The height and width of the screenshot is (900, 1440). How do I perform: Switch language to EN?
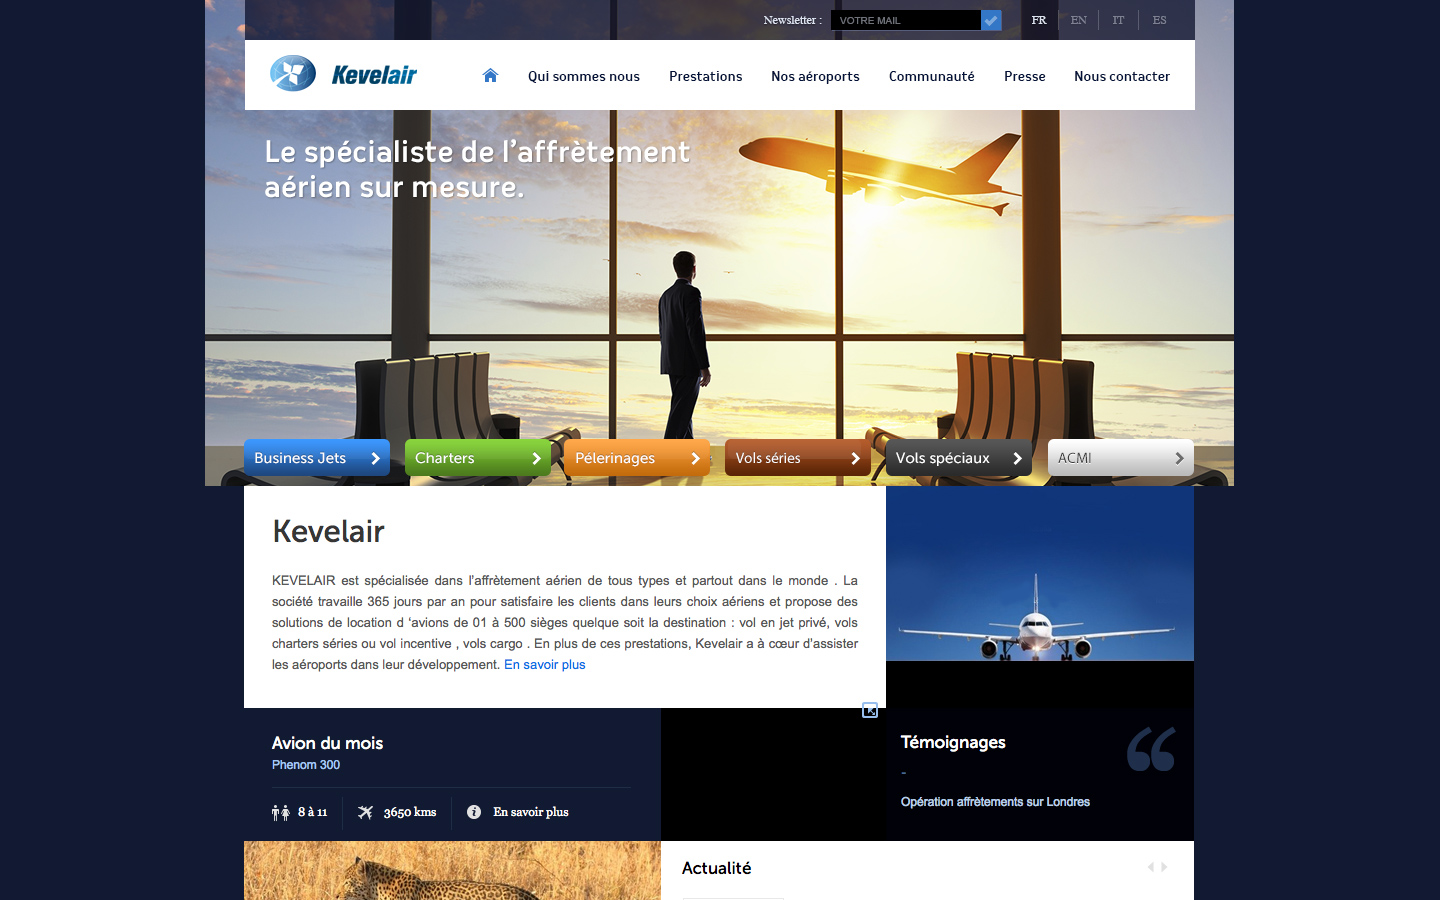tap(1078, 20)
